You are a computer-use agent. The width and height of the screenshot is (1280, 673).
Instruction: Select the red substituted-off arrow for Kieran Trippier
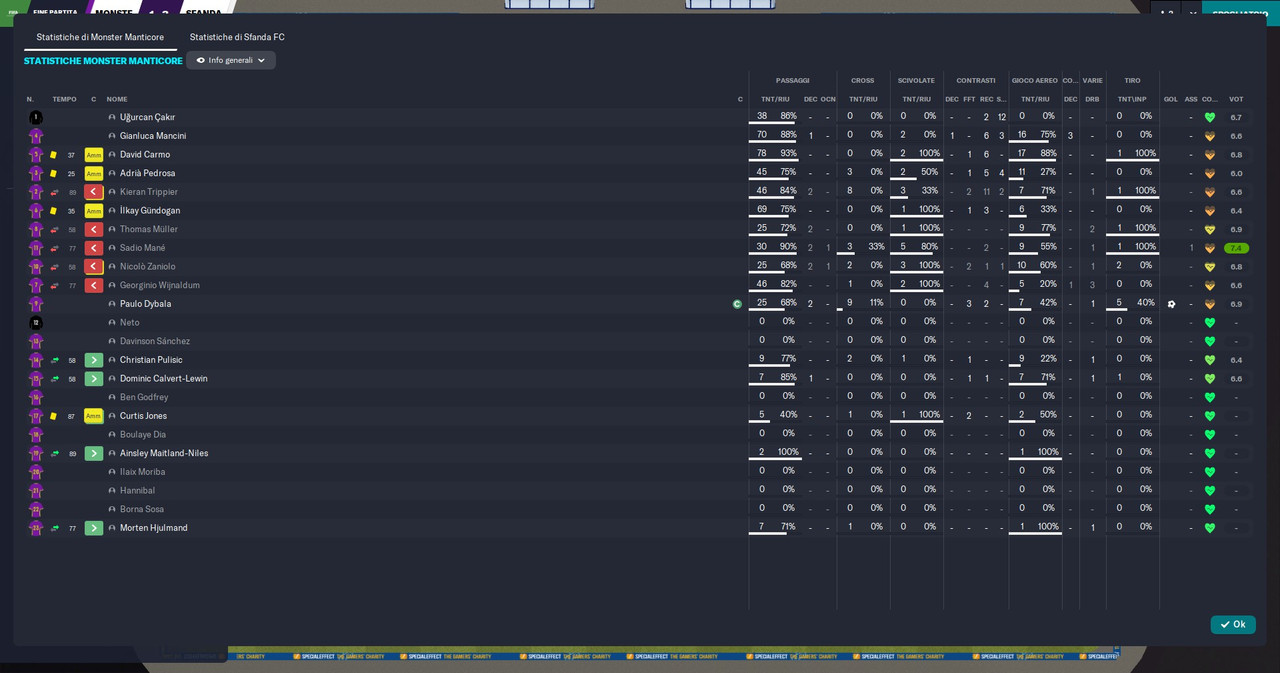pyautogui.click(x=94, y=192)
